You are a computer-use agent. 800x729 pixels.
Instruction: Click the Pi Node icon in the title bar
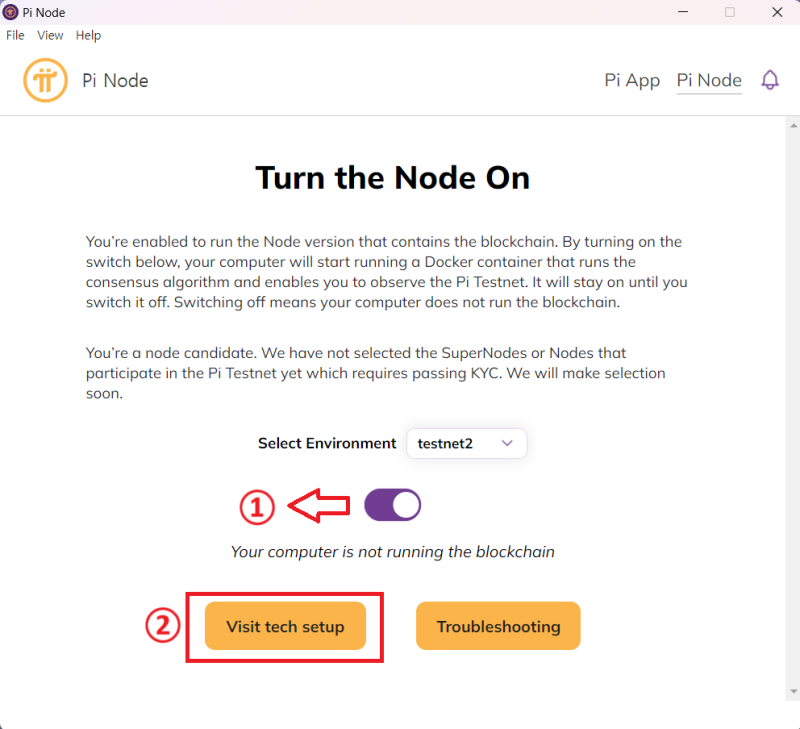pyautogui.click(x=10, y=12)
